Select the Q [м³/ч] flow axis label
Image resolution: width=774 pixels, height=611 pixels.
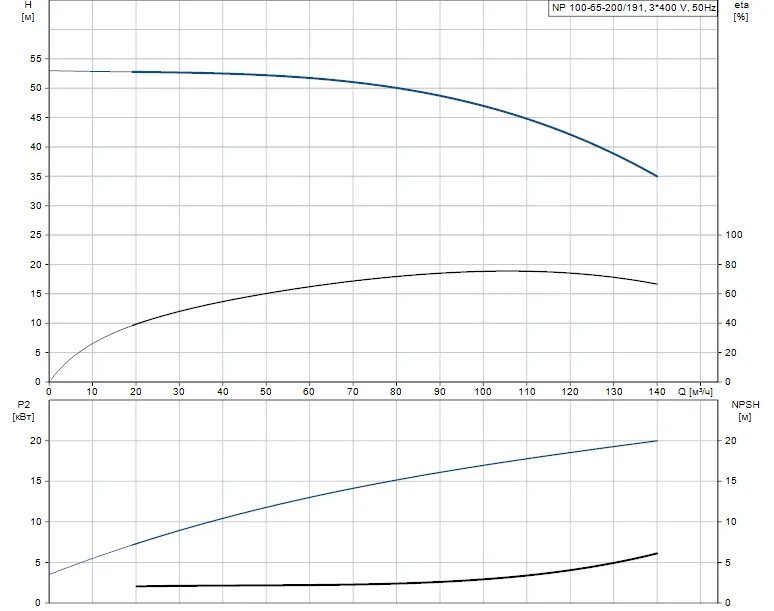[696, 391]
